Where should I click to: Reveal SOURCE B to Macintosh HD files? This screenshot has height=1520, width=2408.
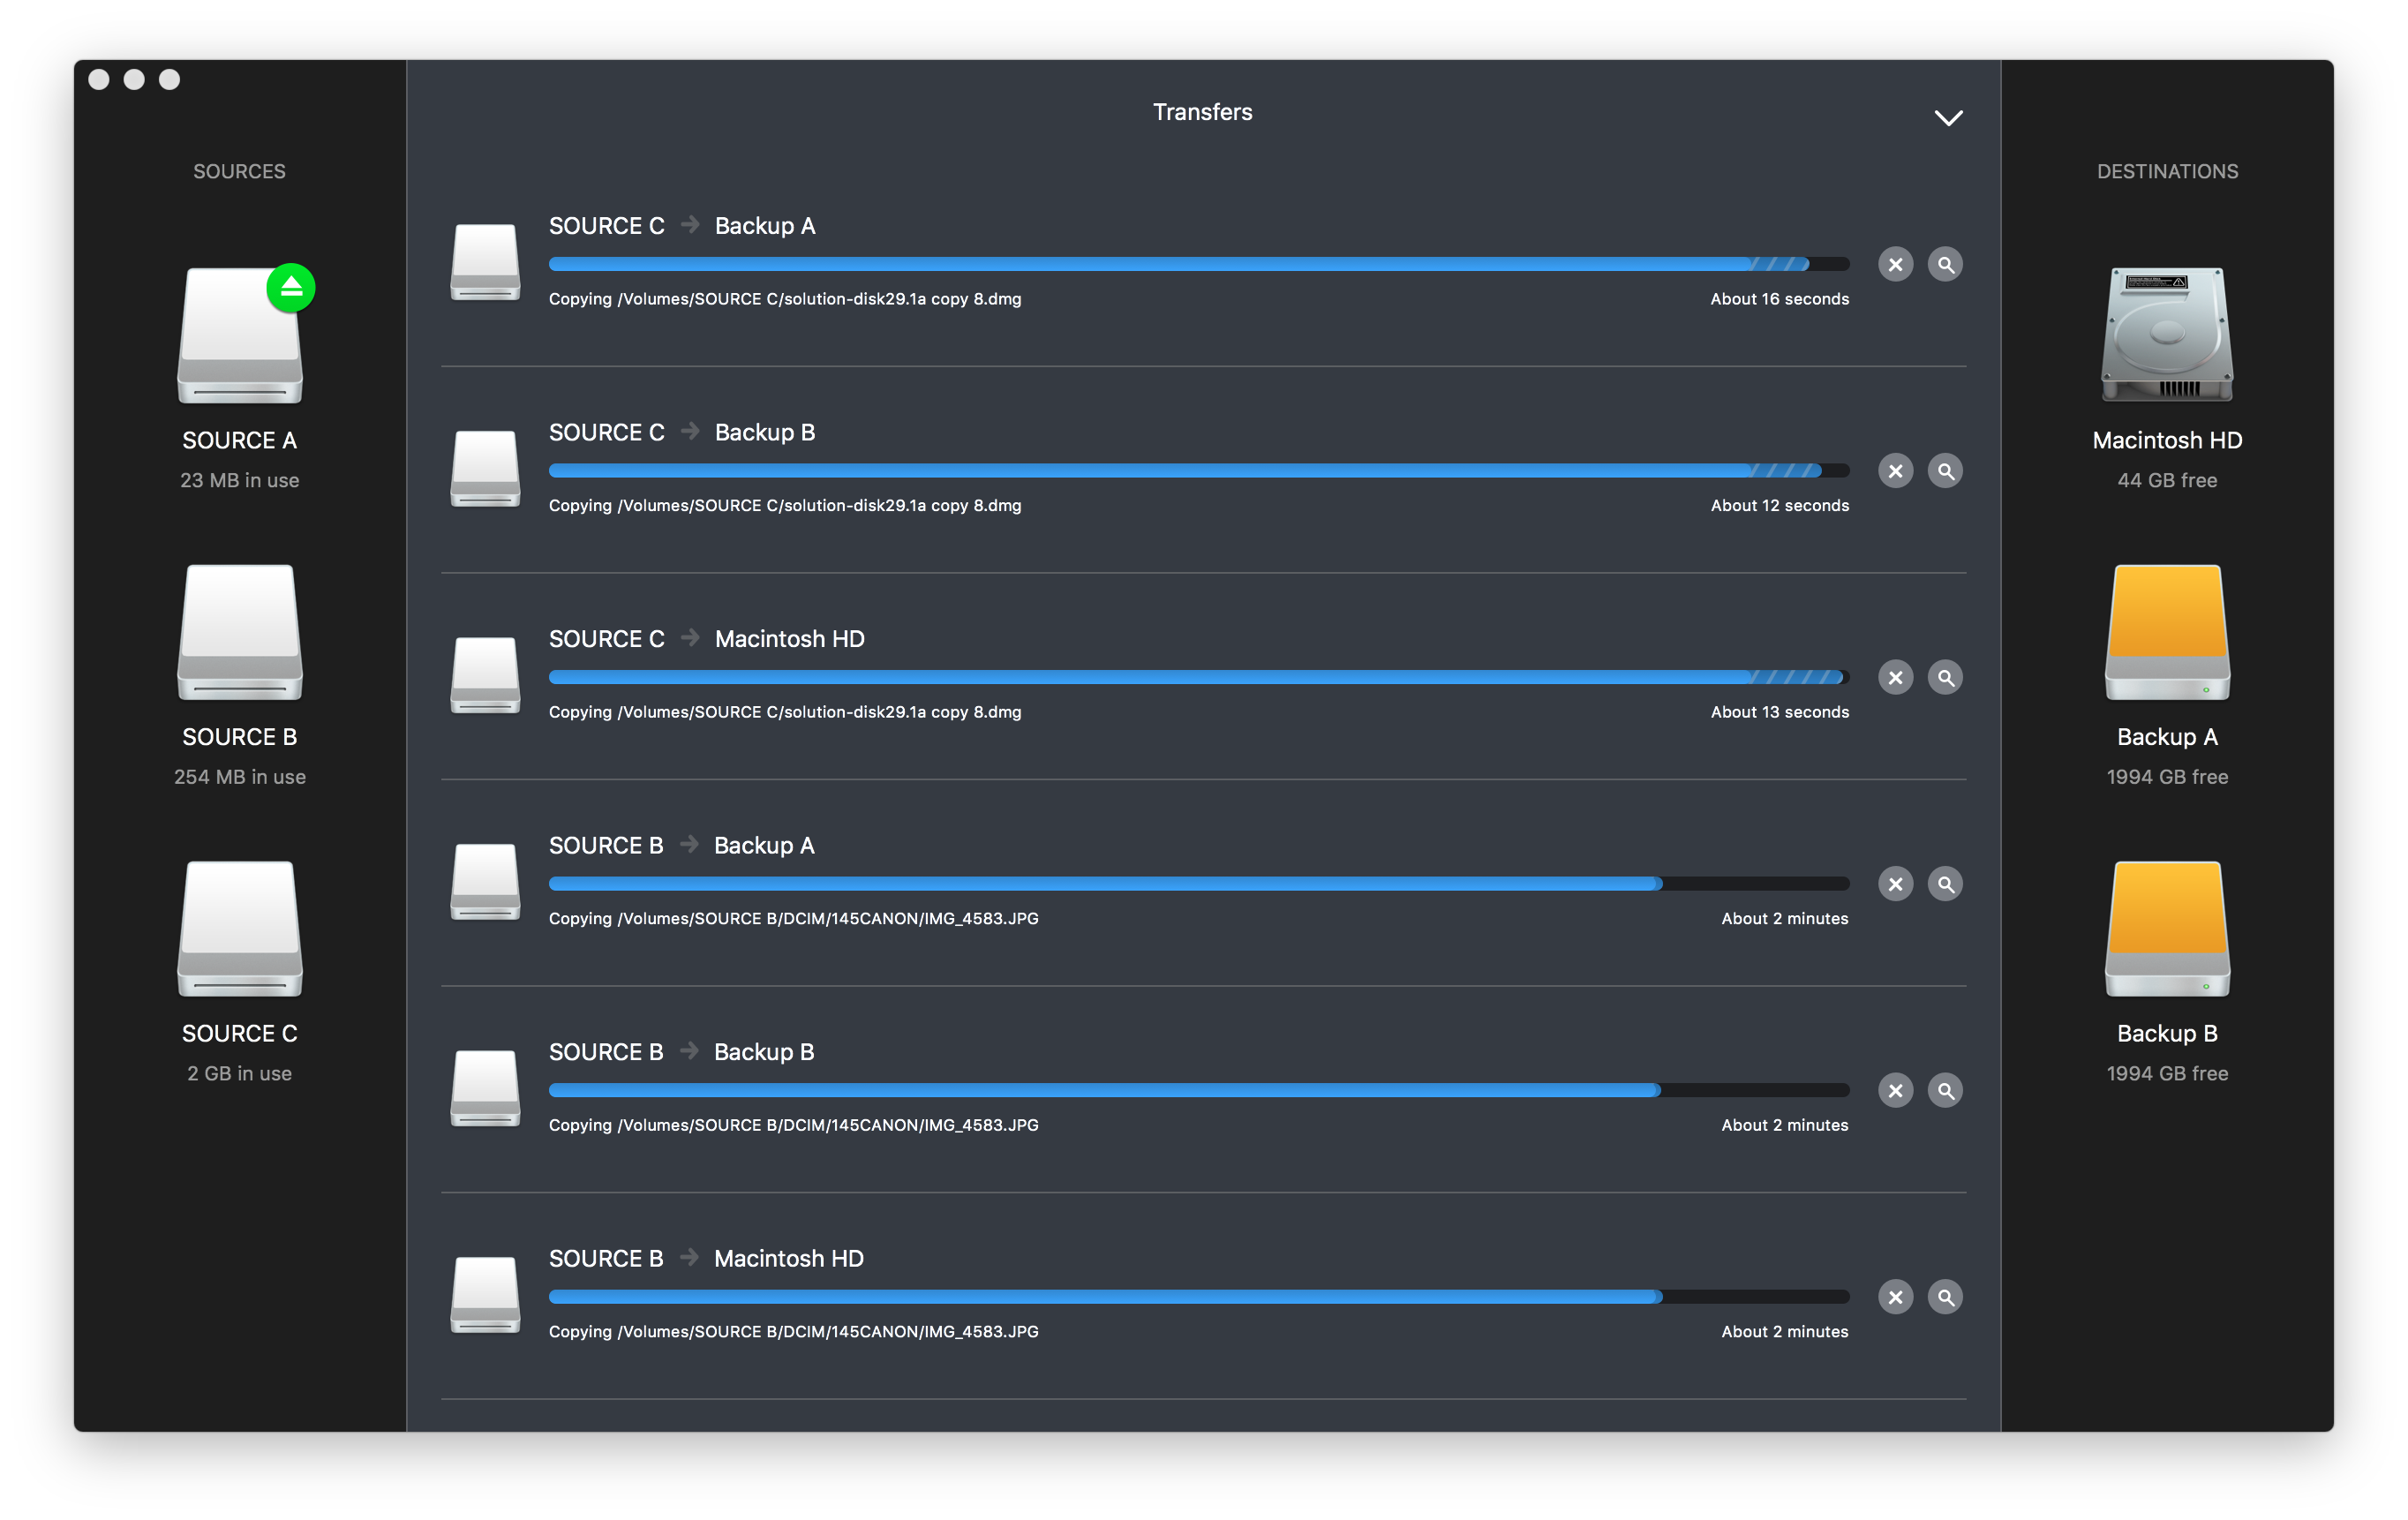(x=1945, y=1297)
